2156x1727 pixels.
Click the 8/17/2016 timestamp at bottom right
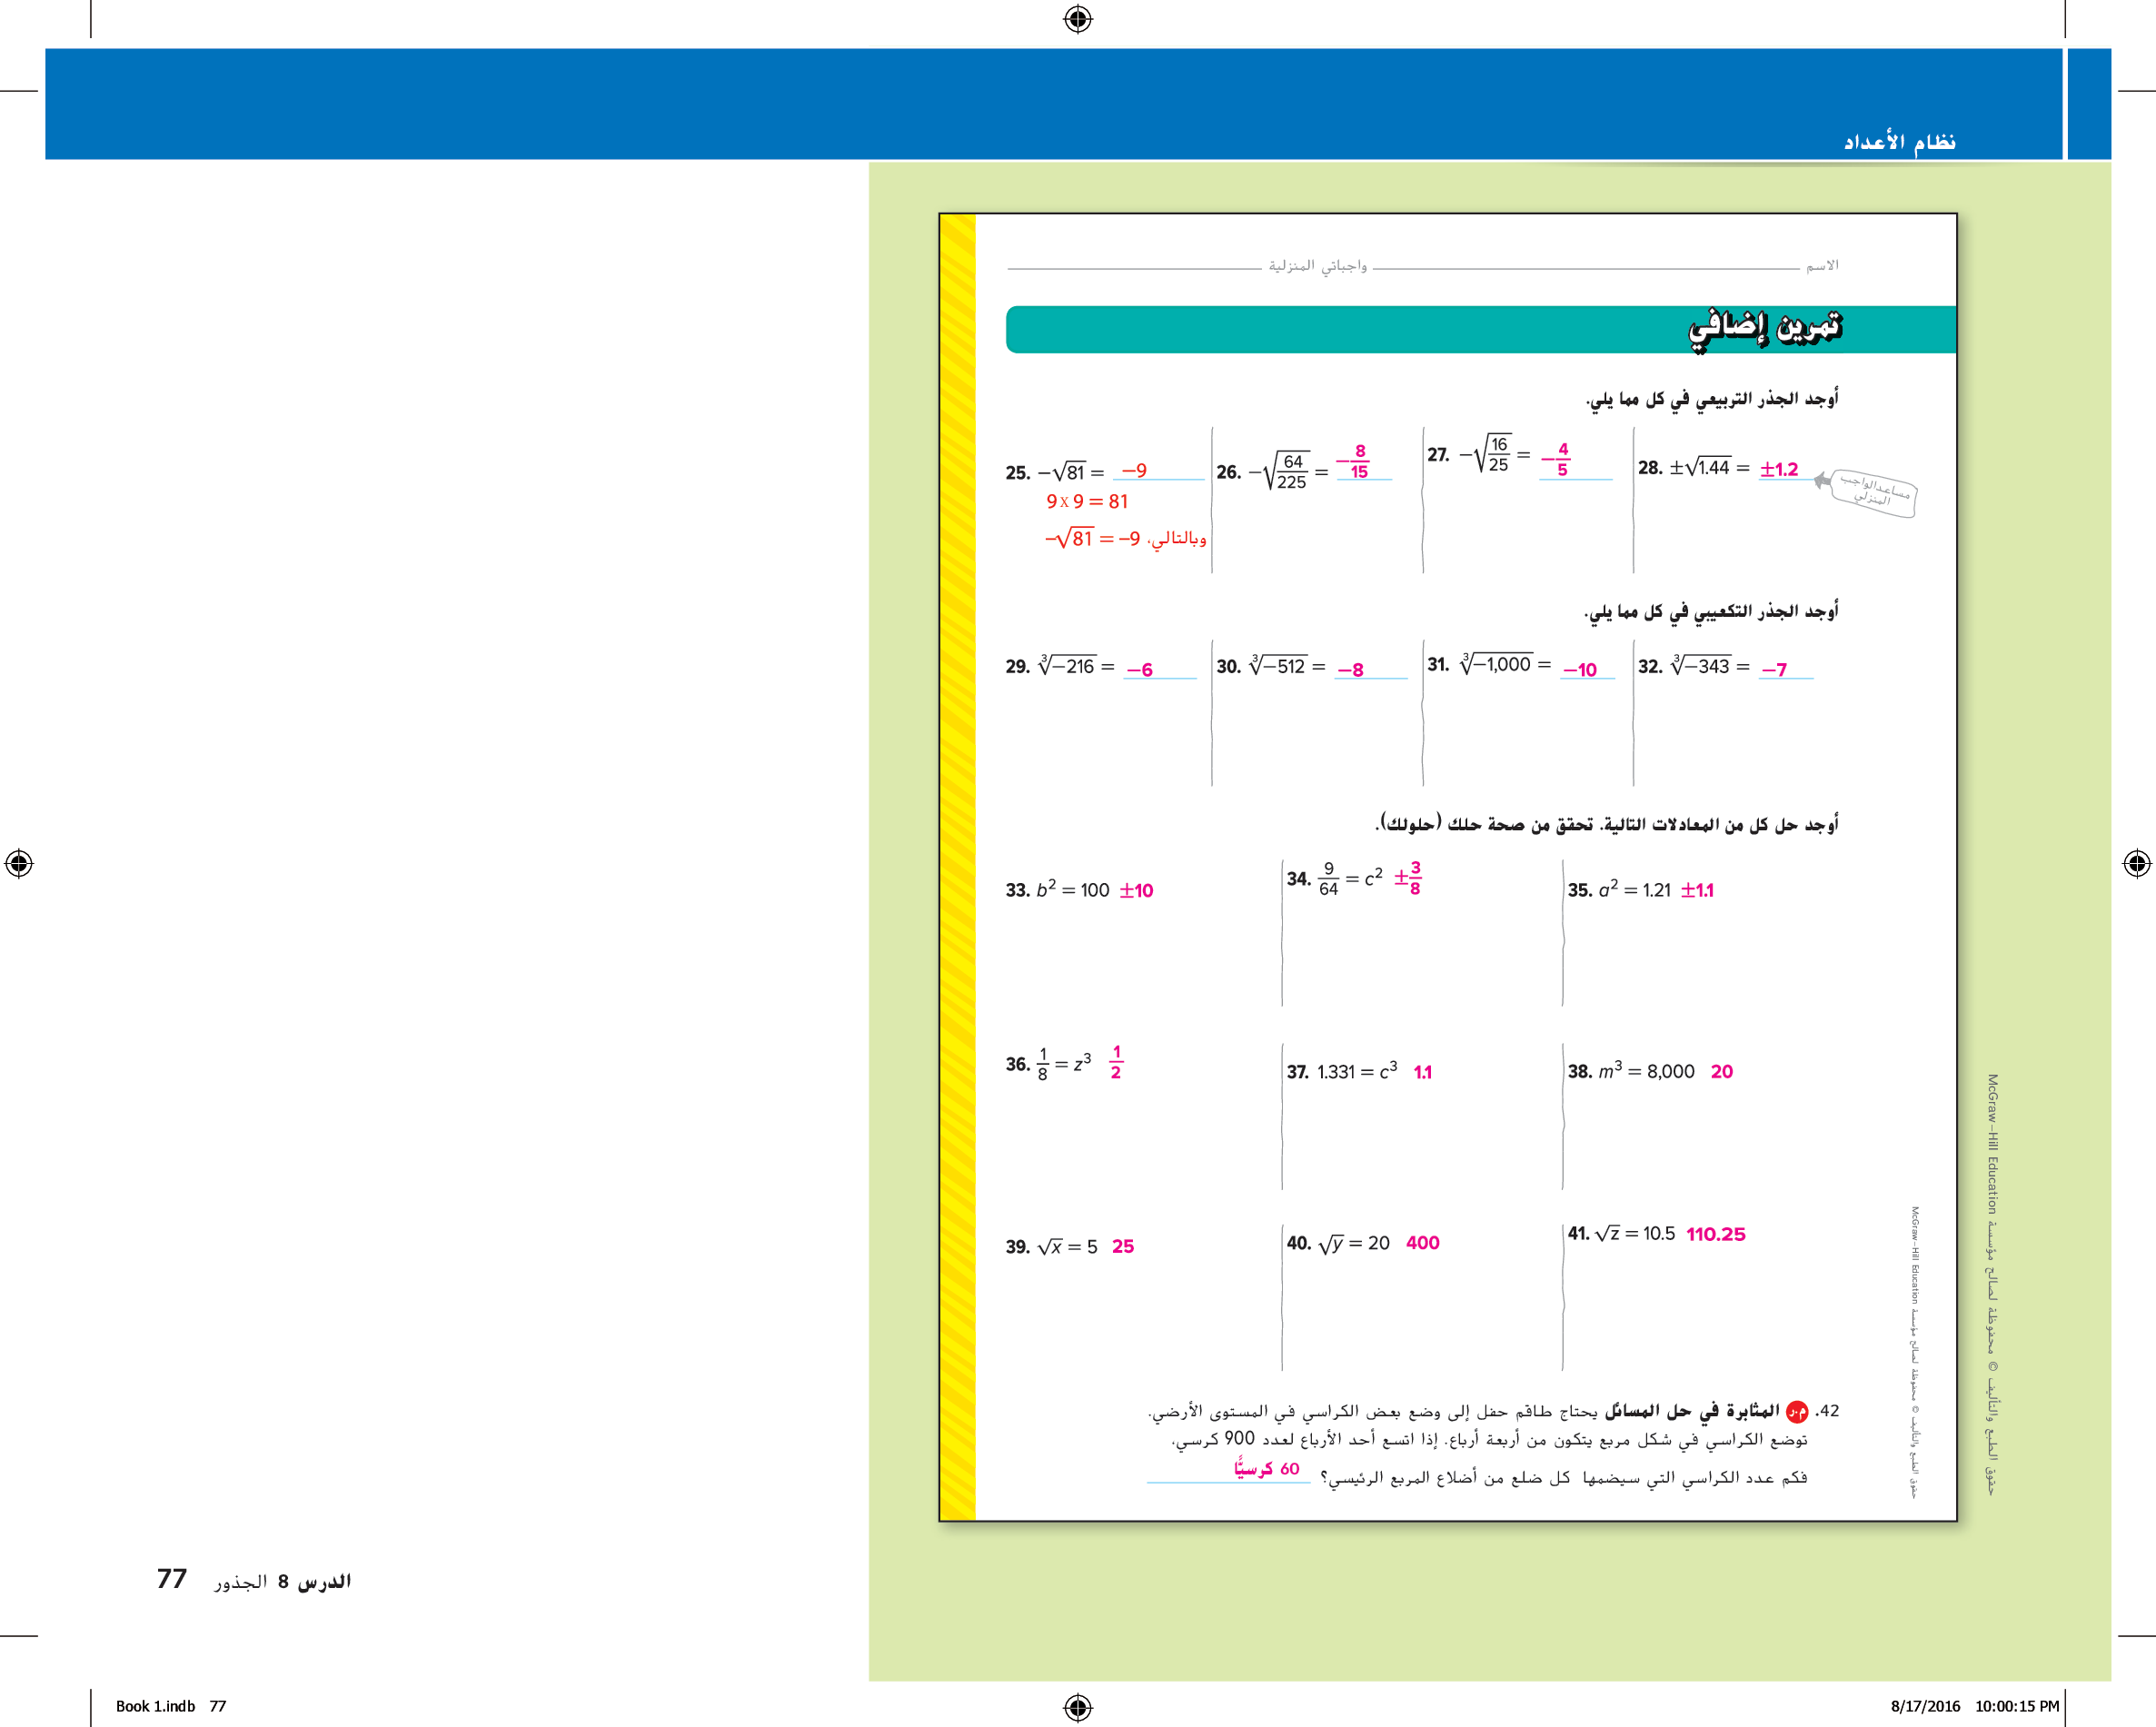1924,1706
